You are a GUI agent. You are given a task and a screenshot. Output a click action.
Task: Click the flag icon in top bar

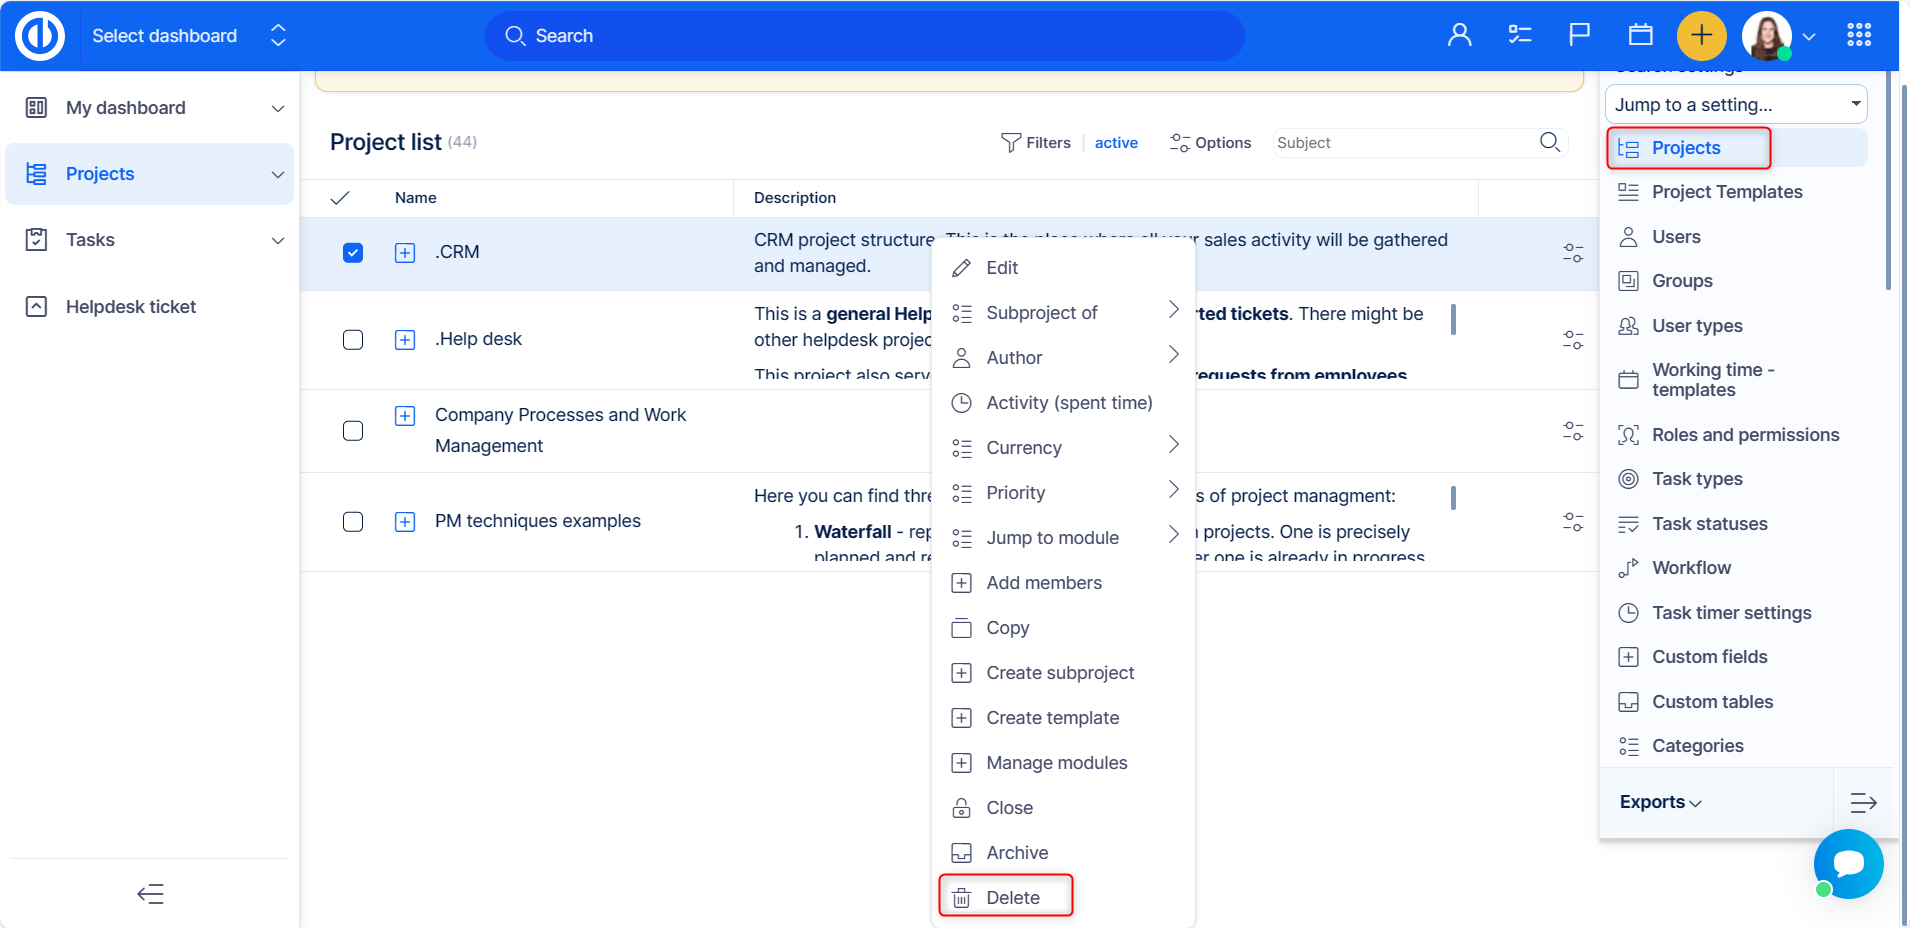click(1580, 36)
